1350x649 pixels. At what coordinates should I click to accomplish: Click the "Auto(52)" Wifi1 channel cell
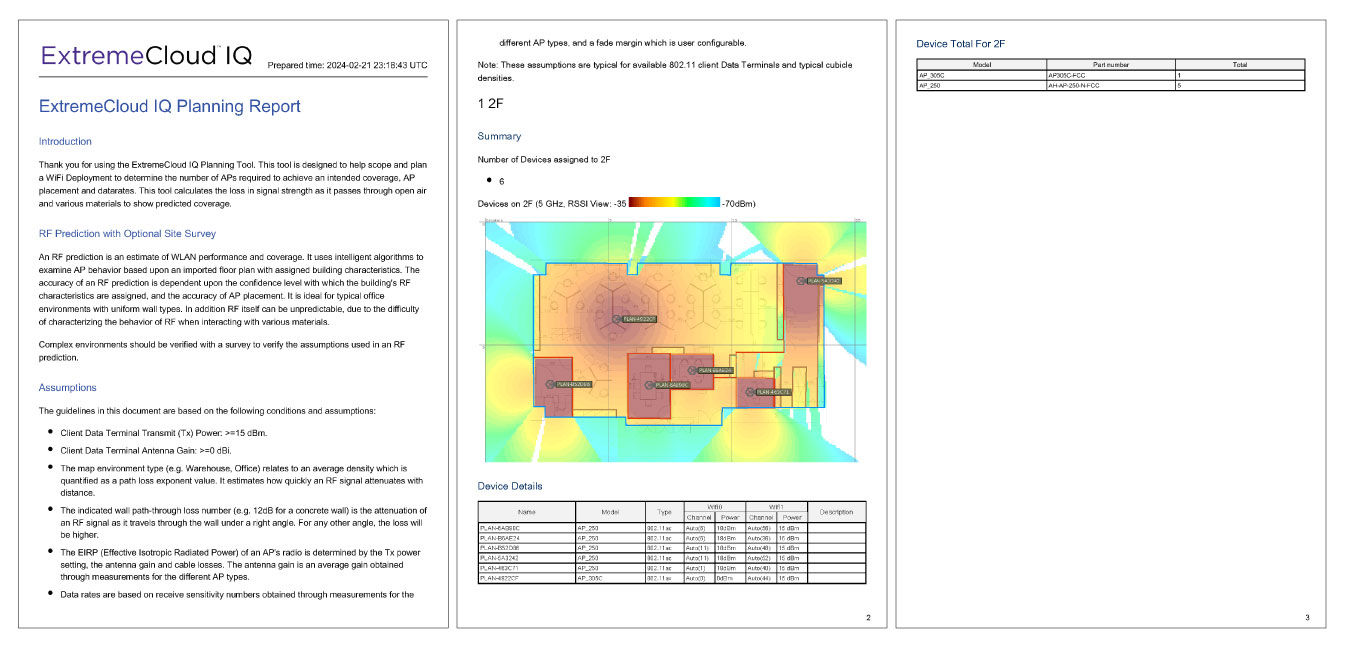coord(763,558)
